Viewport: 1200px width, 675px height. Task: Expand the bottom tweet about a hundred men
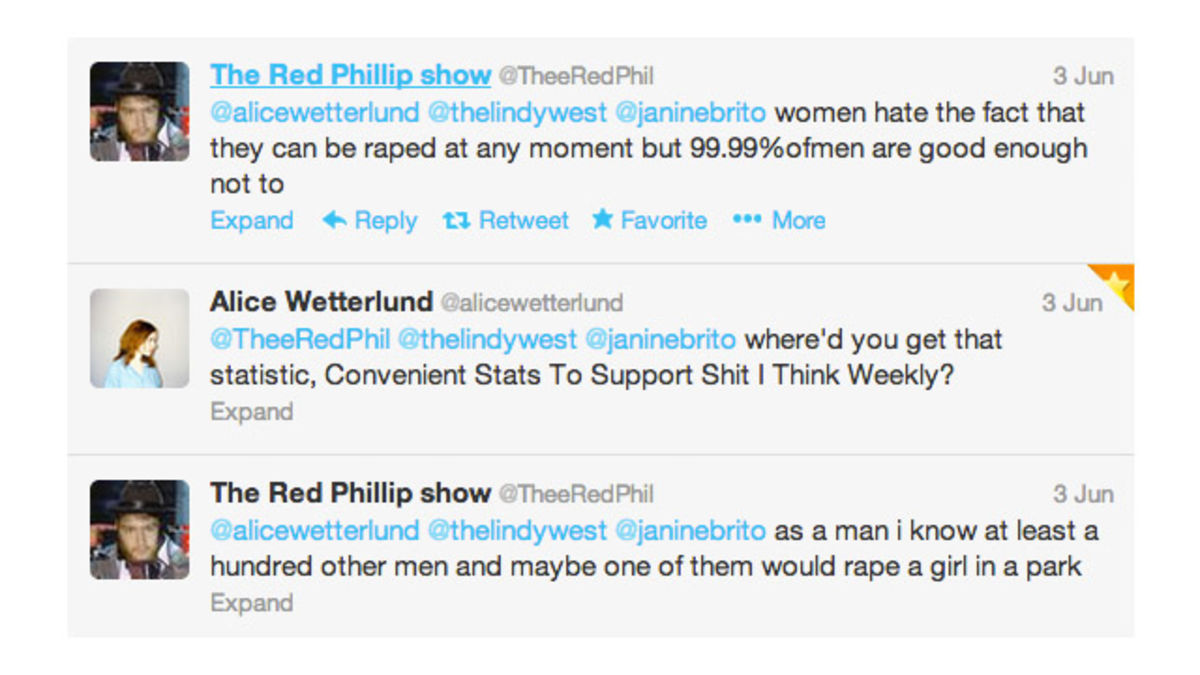(x=250, y=602)
